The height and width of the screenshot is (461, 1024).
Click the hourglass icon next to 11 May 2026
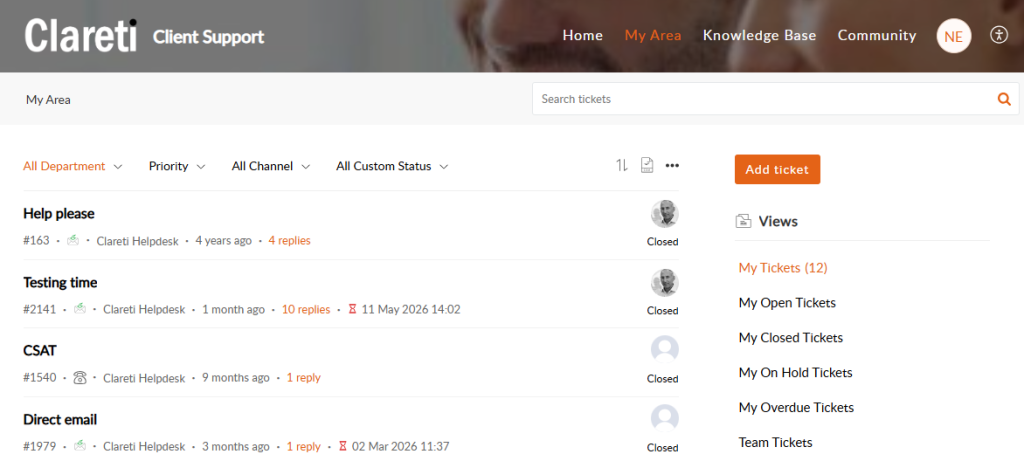[353, 309]
